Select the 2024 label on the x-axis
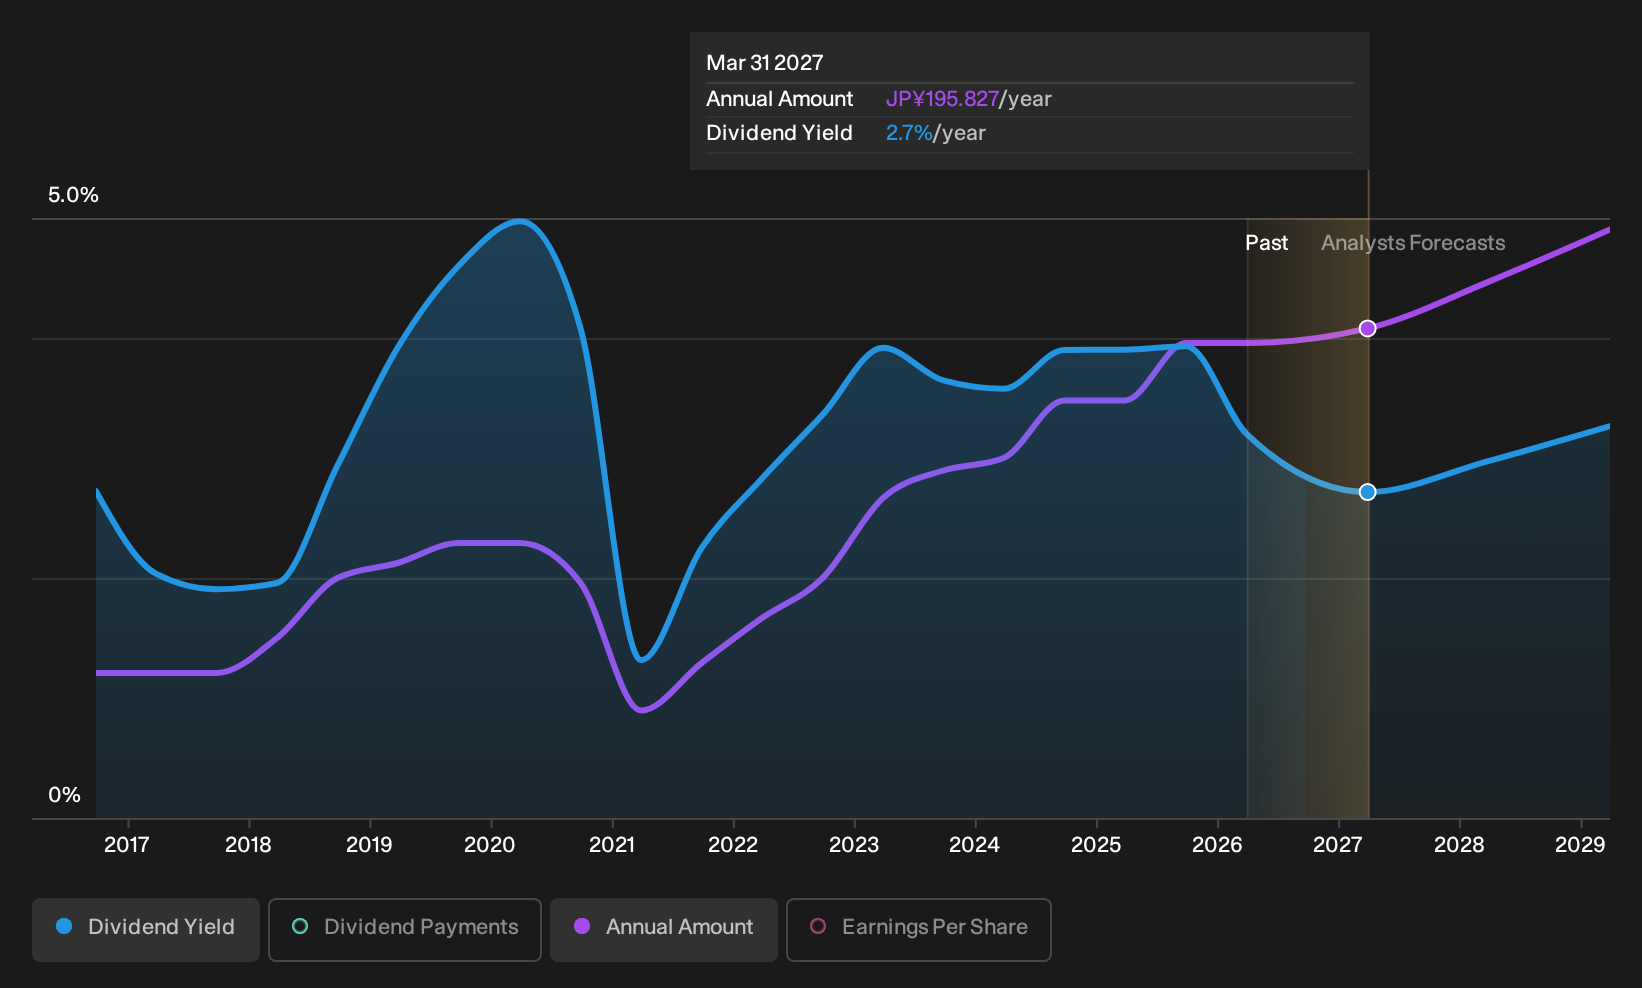 (x=974, y=845)
